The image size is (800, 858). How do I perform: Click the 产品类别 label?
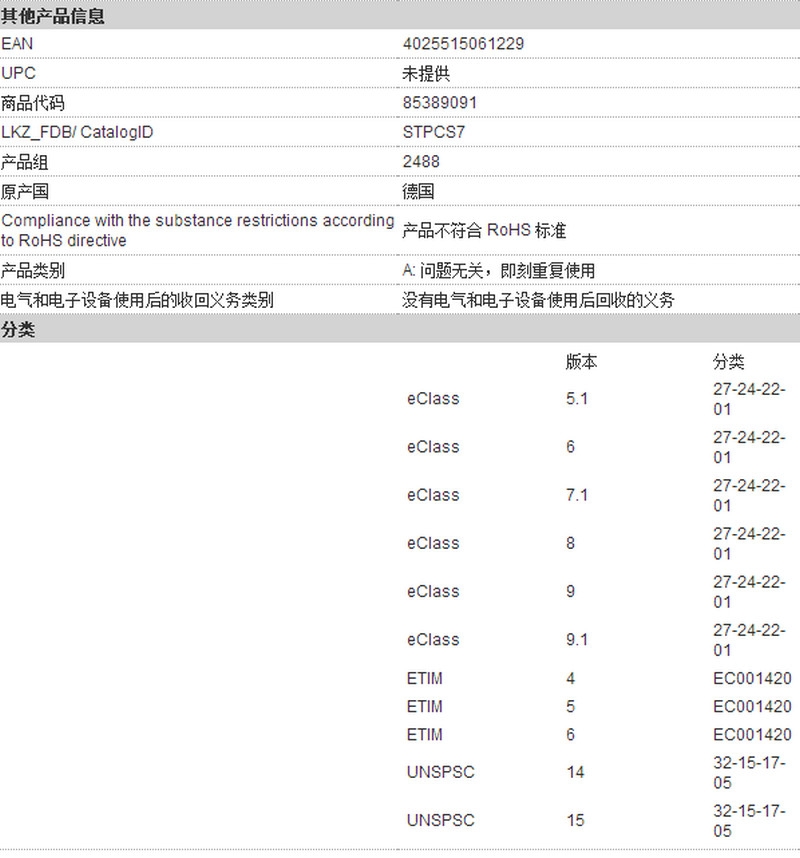point(33,270)
